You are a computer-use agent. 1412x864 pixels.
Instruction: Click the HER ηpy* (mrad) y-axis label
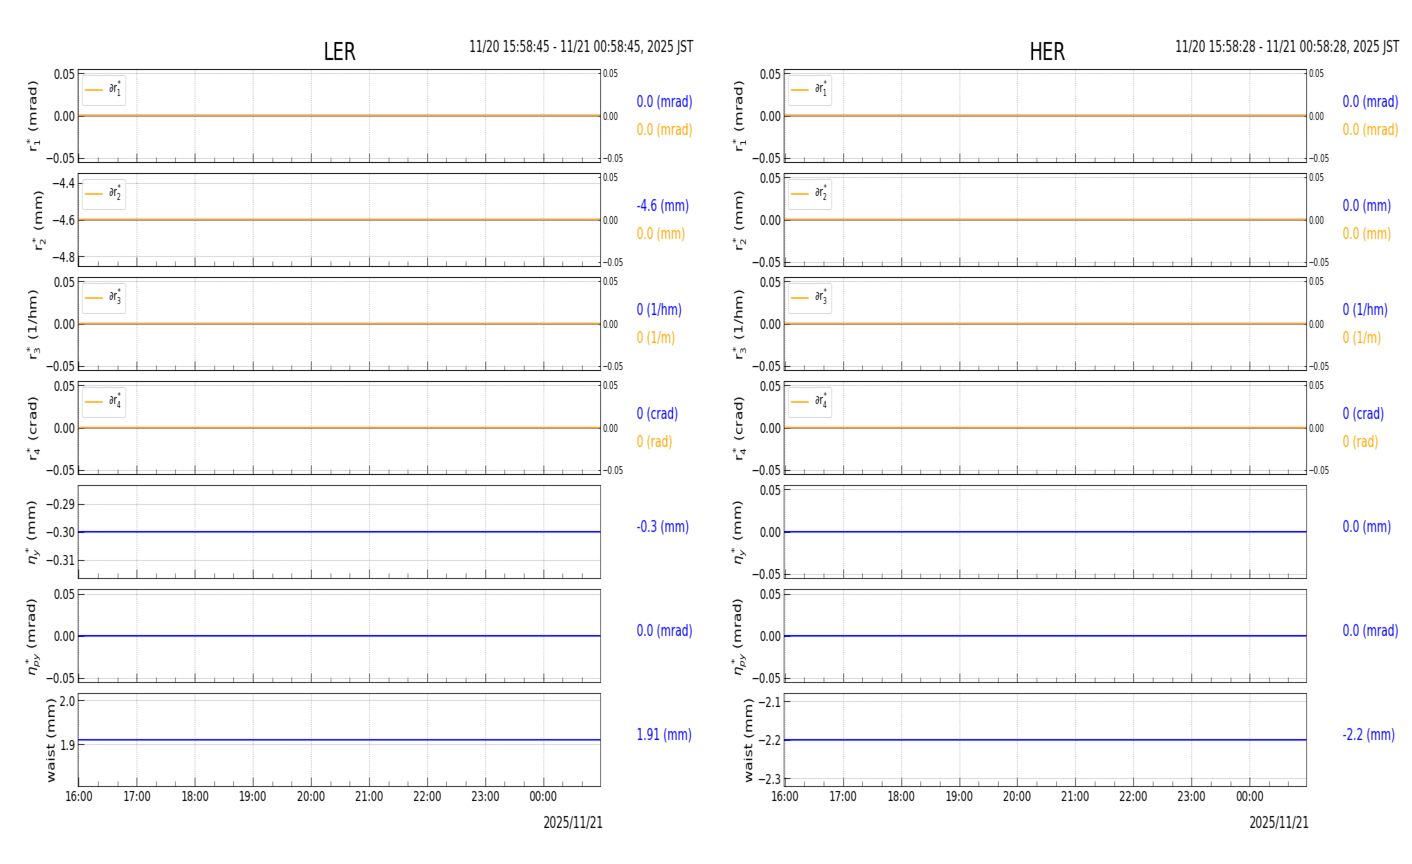740,636
